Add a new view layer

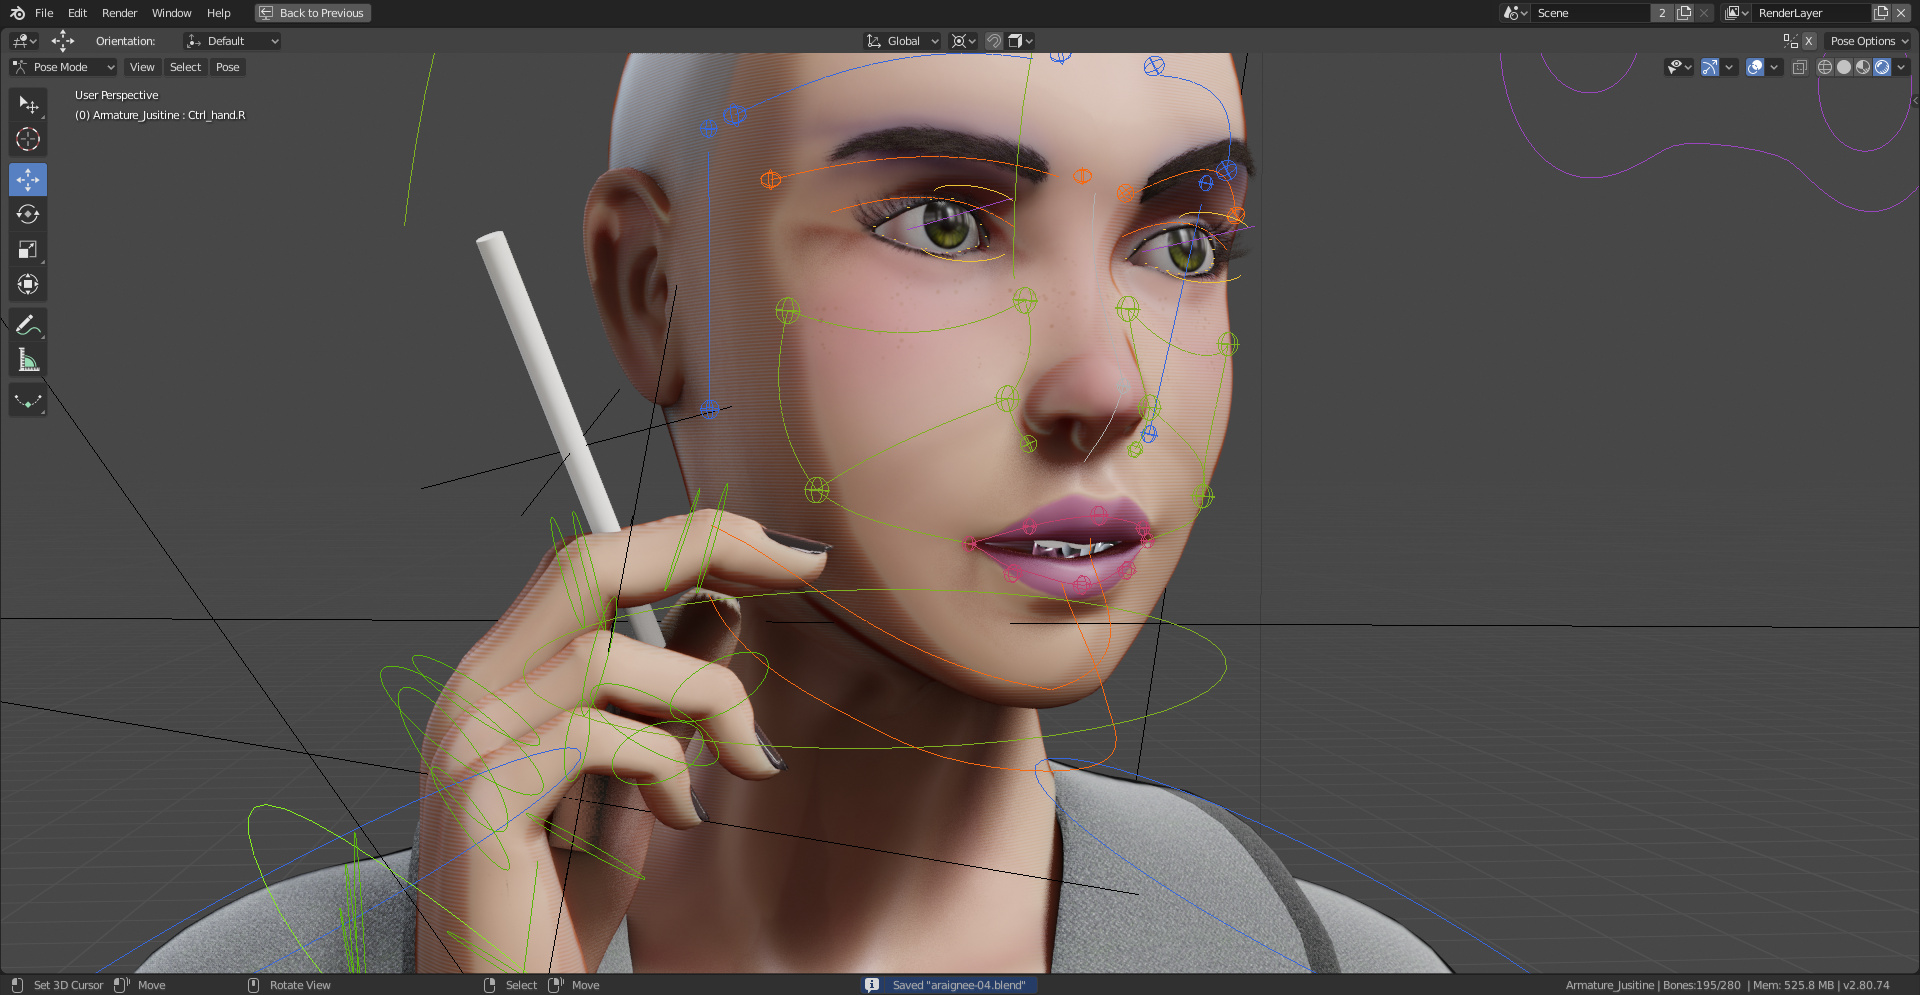(x=1881, y=13)
